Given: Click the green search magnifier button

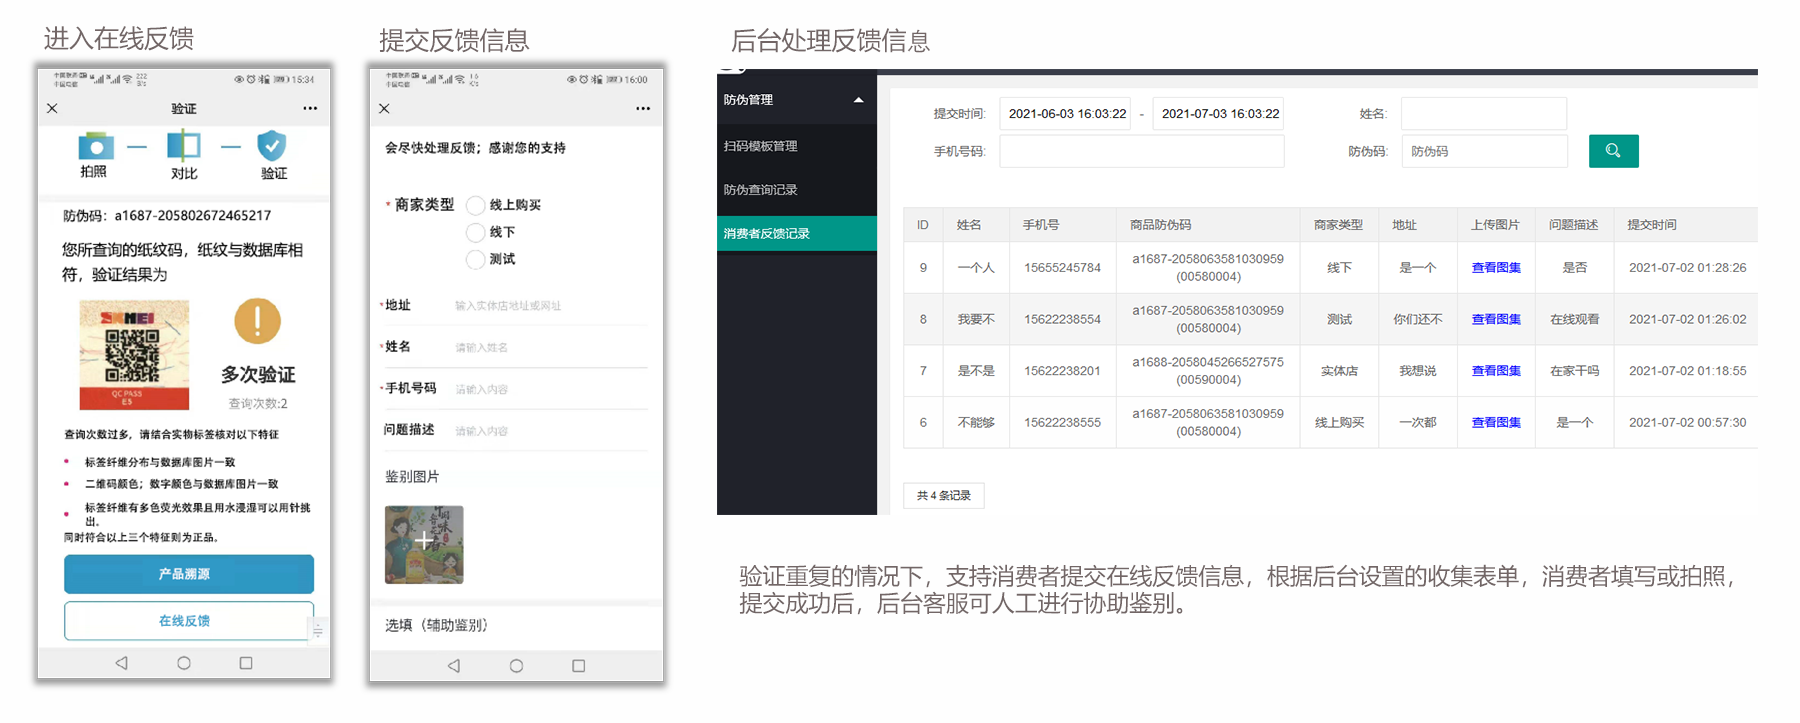Looking at the screenshot, I should (1613, 151).
